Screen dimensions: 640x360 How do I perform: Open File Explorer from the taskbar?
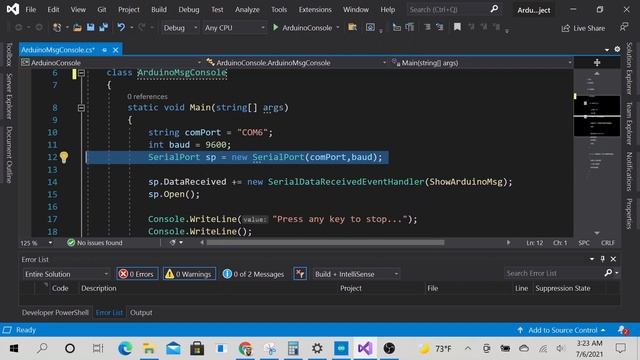149,348
